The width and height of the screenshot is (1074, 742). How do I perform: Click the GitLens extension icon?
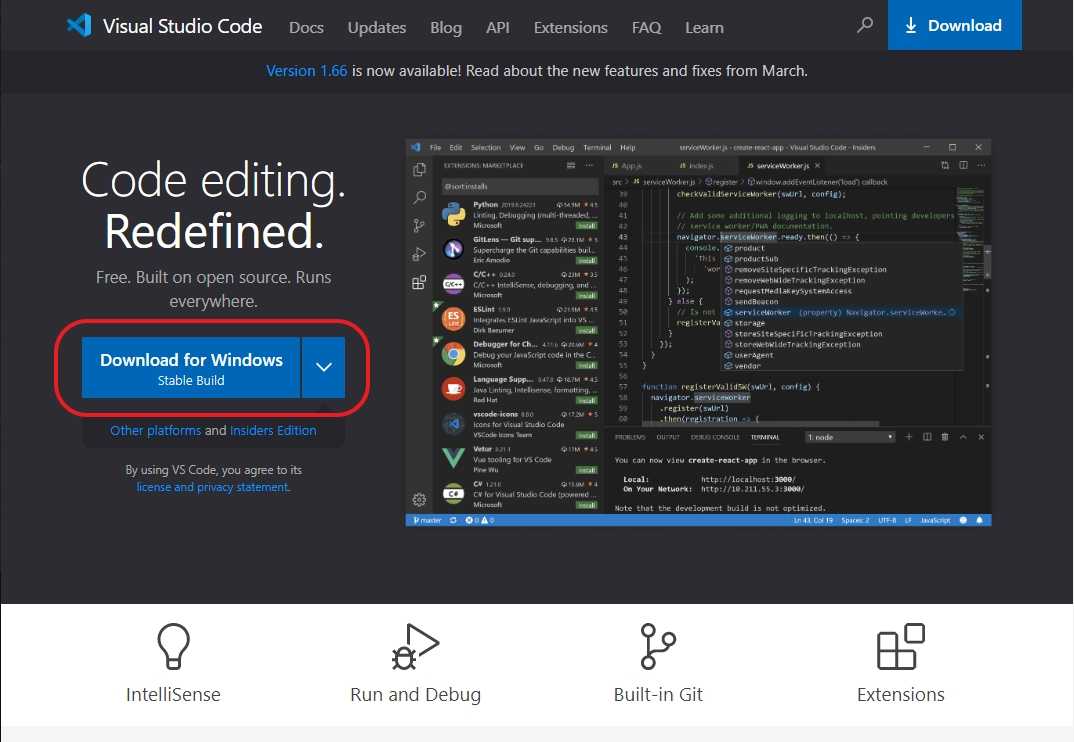[x=453, y=249]
